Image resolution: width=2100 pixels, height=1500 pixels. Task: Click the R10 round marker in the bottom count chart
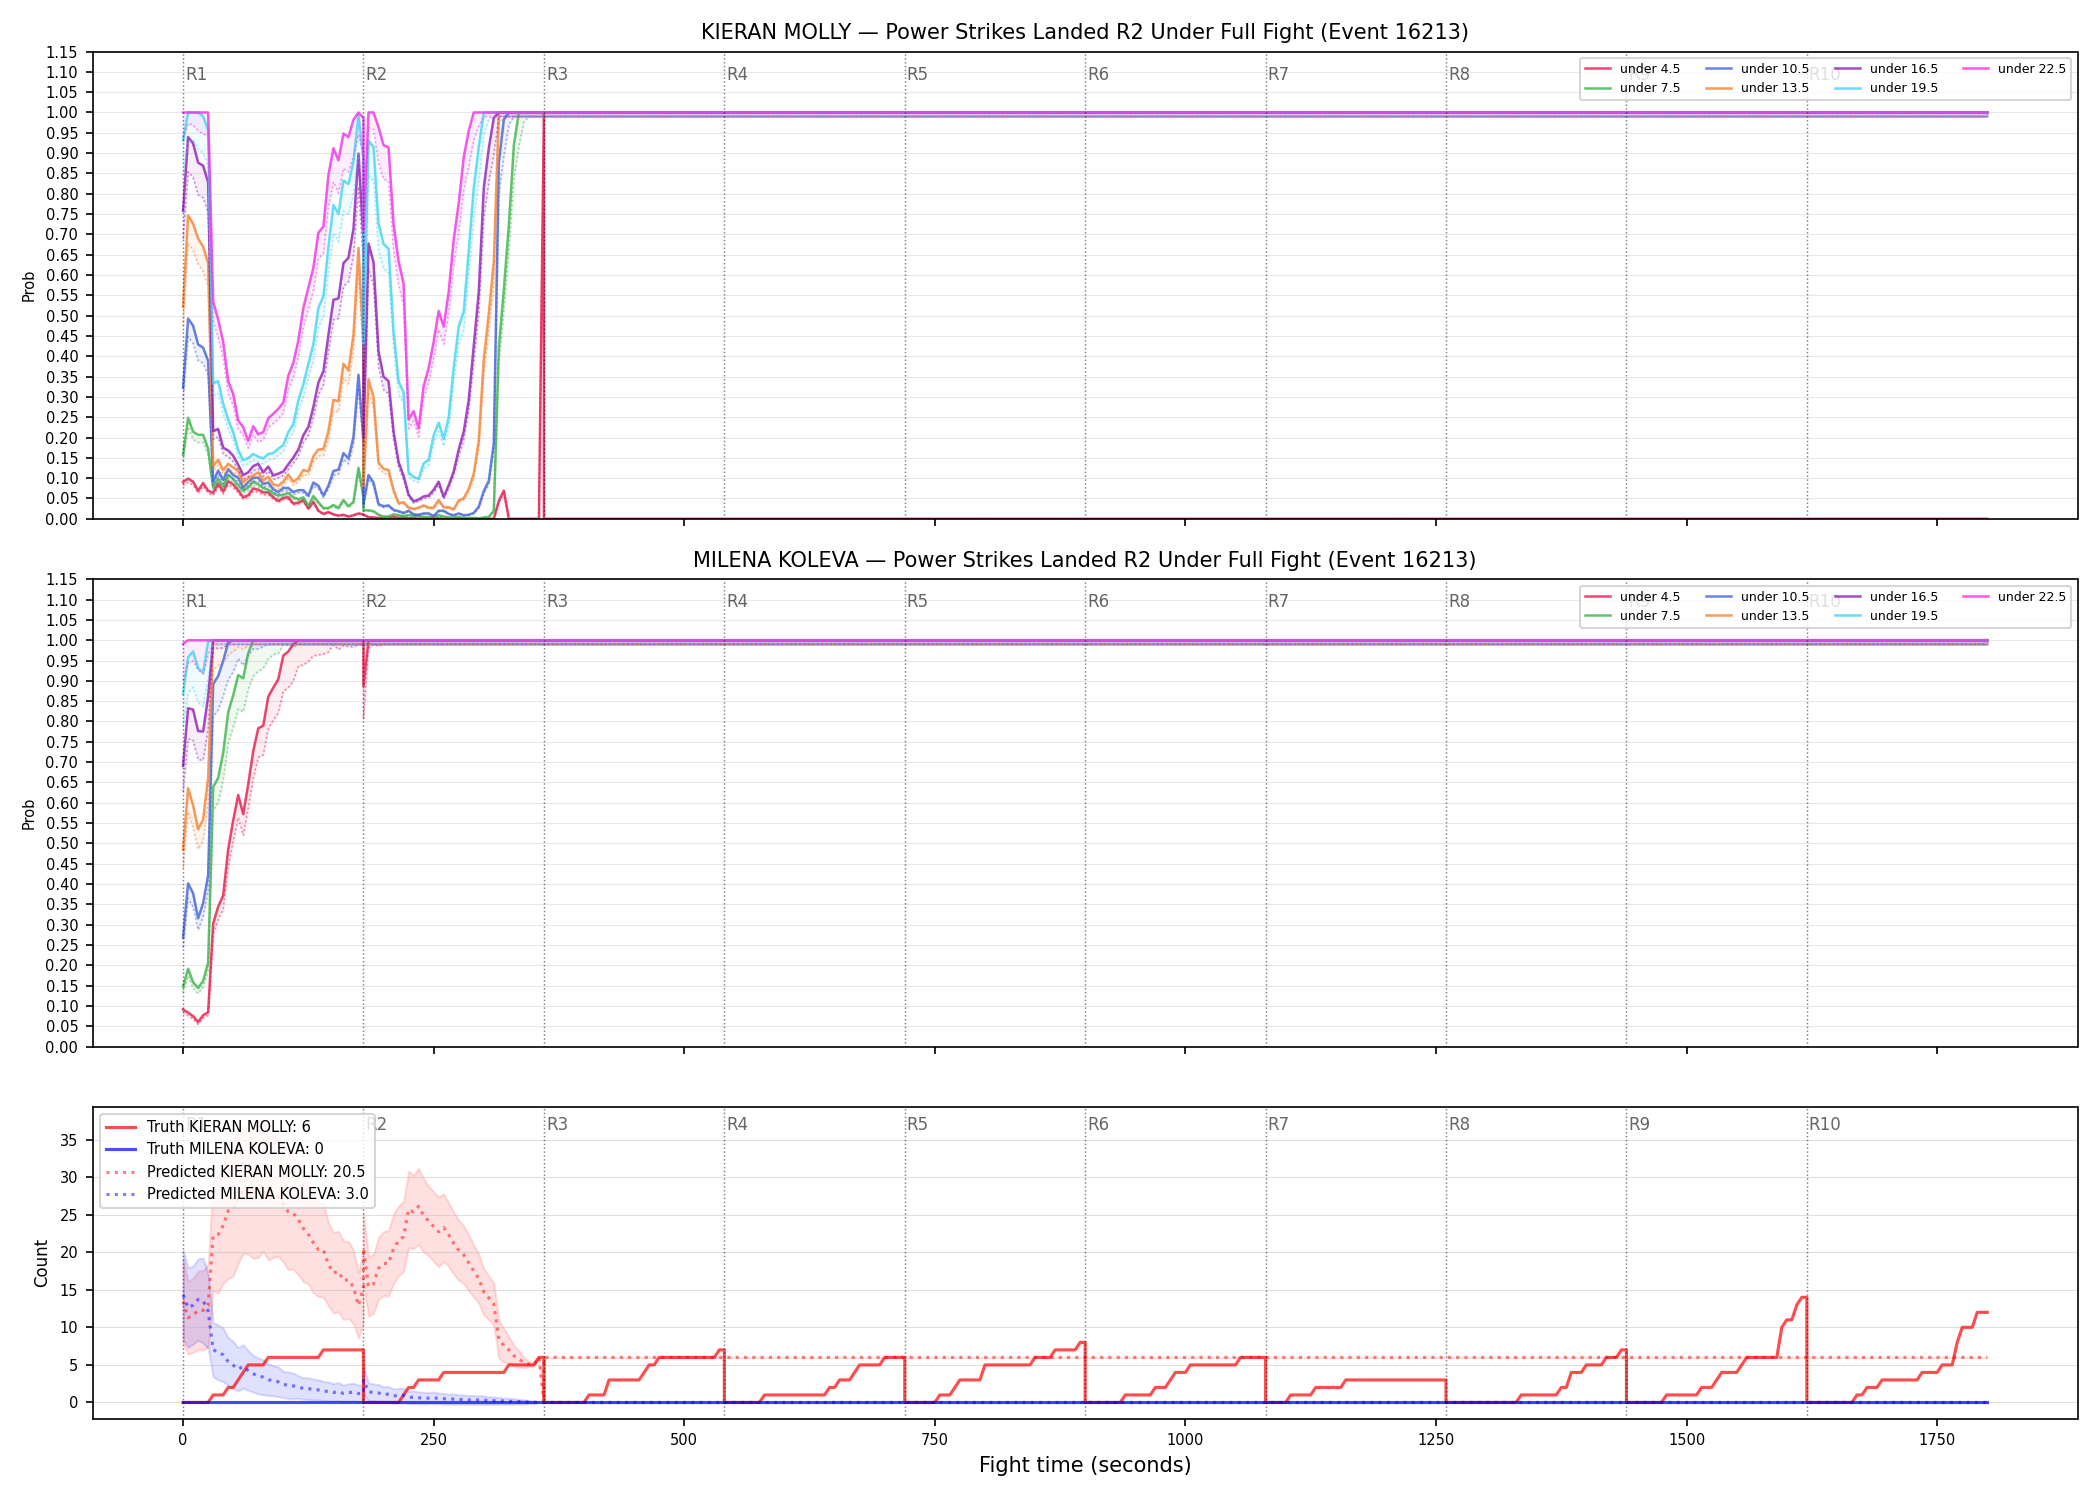(x=1824, y=1124)
